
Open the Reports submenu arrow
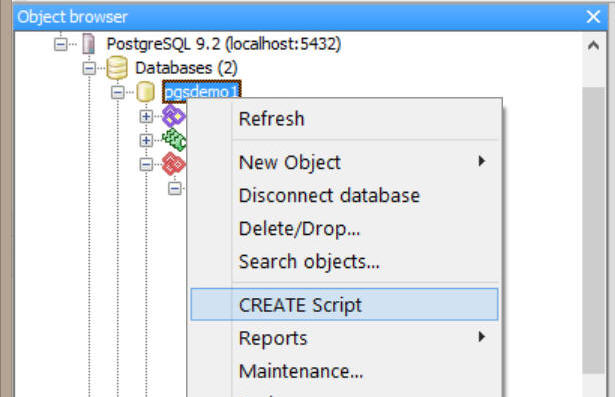481,336
